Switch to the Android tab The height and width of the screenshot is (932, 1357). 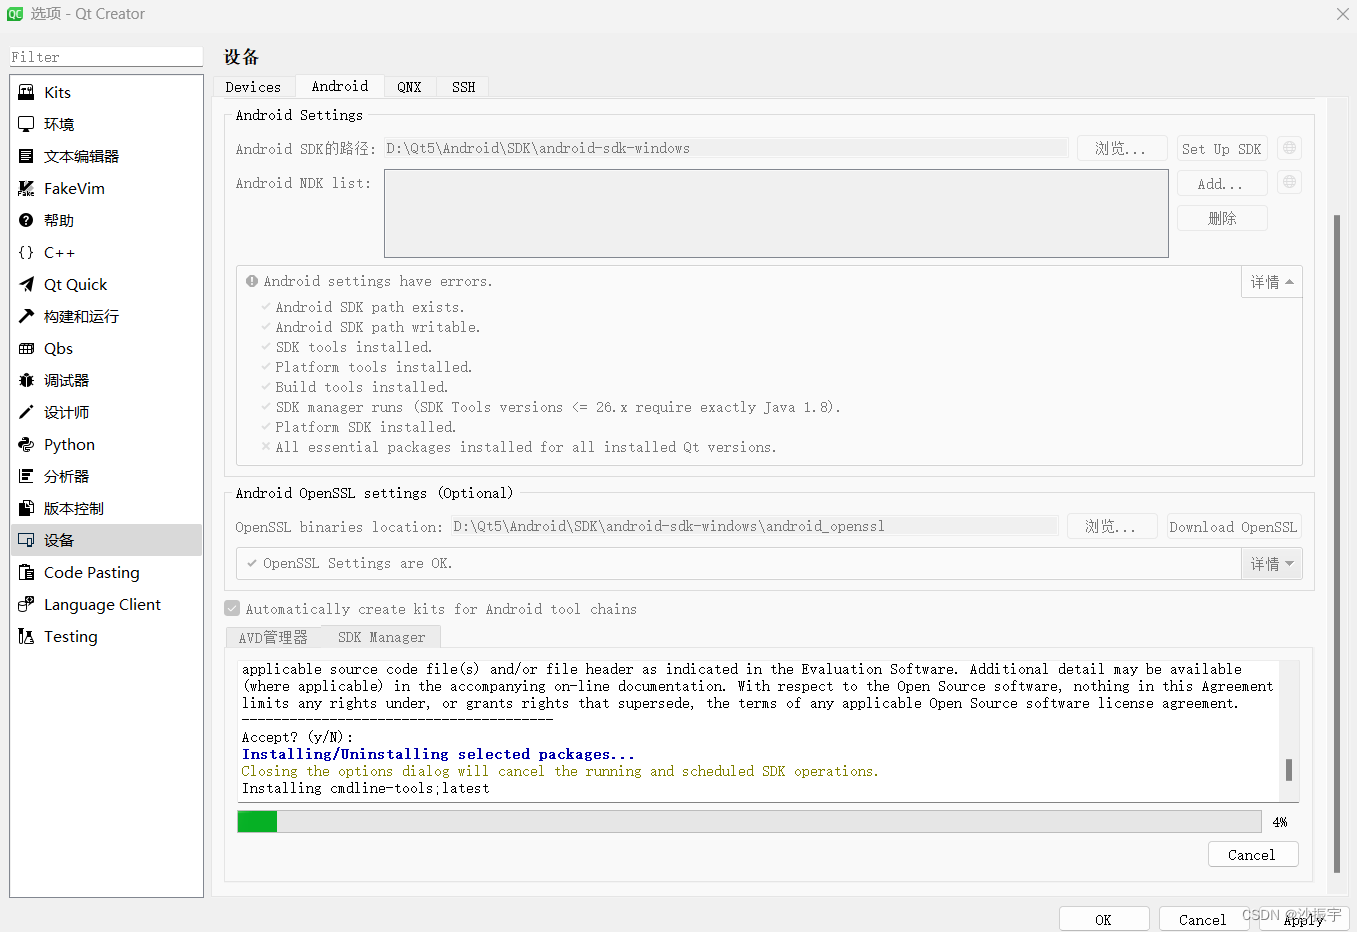340,86
